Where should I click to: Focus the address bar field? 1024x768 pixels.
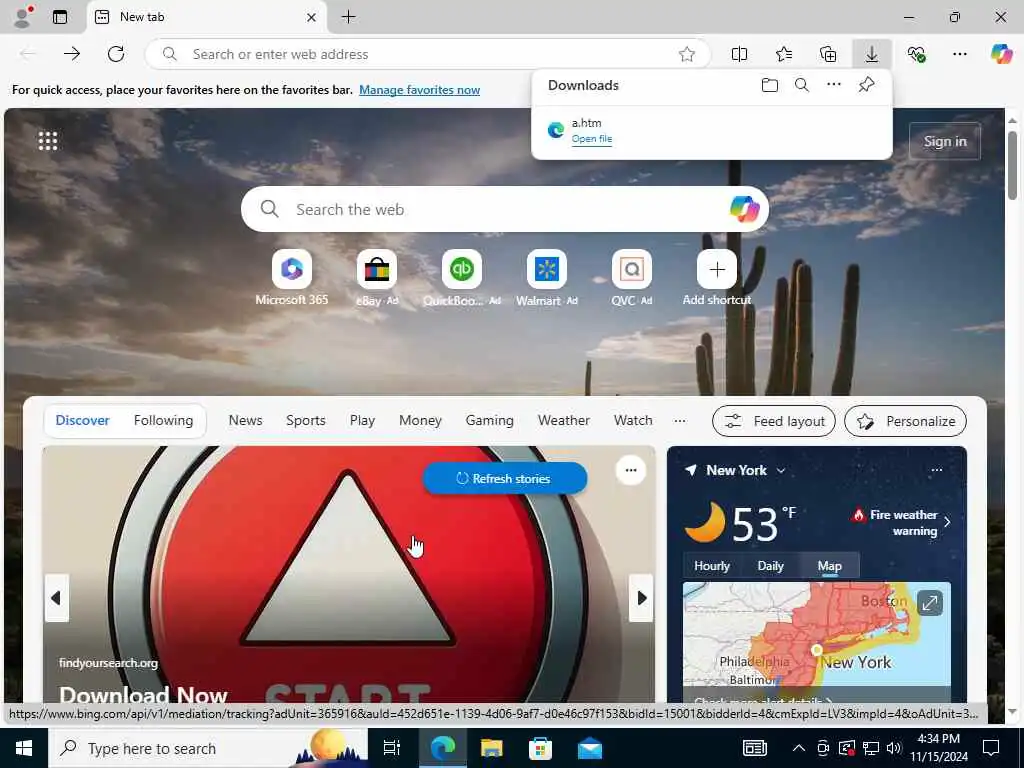(428, 54)
